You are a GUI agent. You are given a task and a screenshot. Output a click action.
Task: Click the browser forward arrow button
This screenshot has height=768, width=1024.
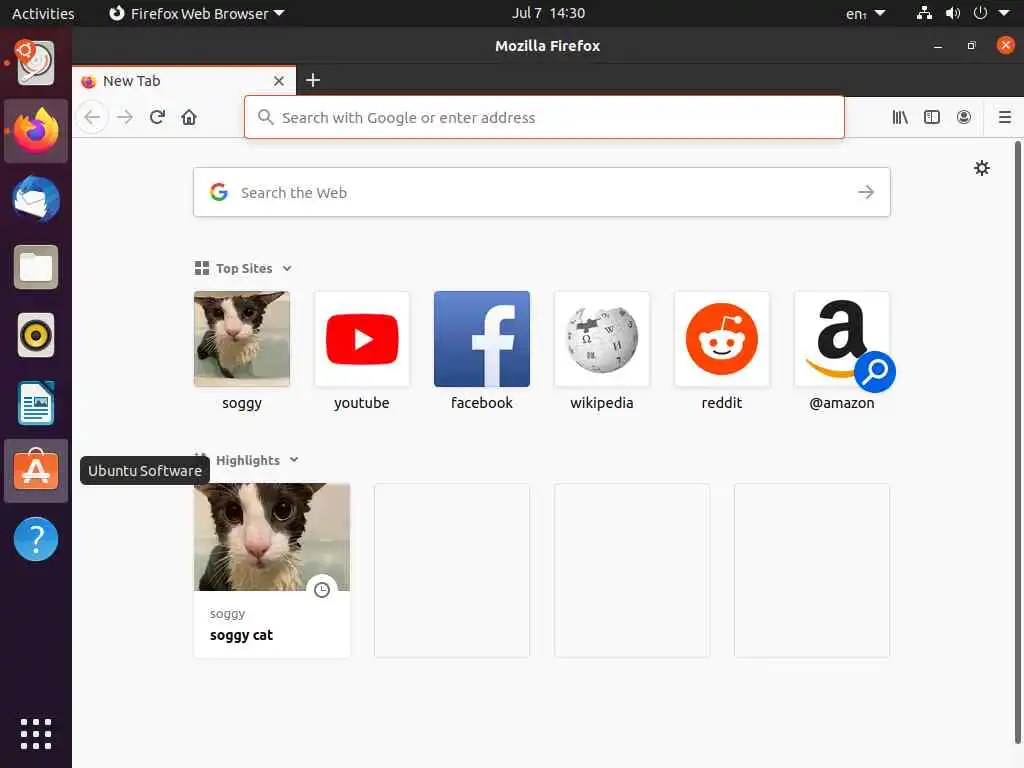(x=125, y=118)
